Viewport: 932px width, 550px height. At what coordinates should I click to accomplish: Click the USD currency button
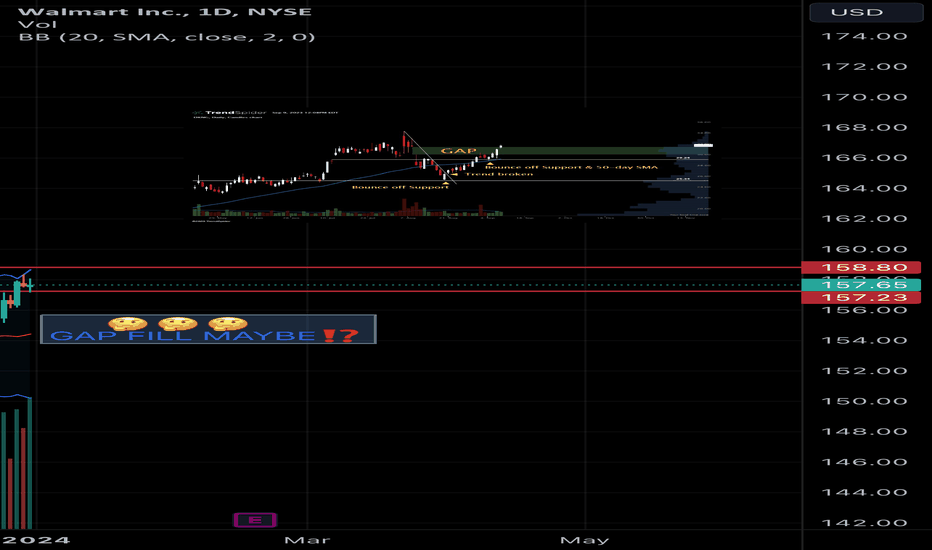pyautogui.click(x=866, y=12)
